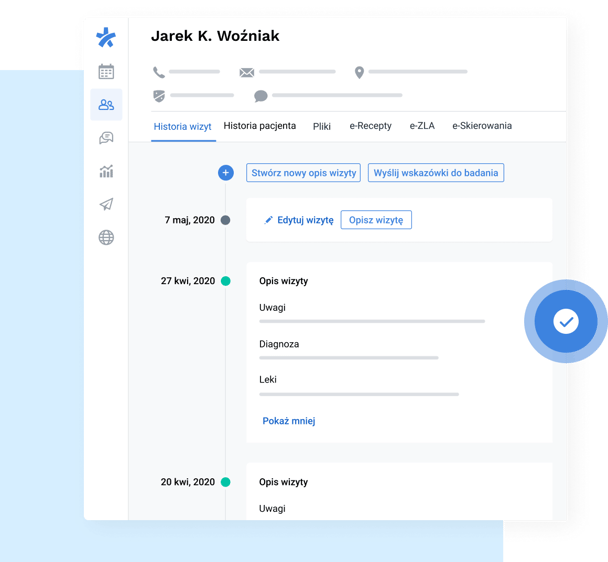
Task: Click Wyślij wskazówki do badania button
Action: [x=436, y=173]
